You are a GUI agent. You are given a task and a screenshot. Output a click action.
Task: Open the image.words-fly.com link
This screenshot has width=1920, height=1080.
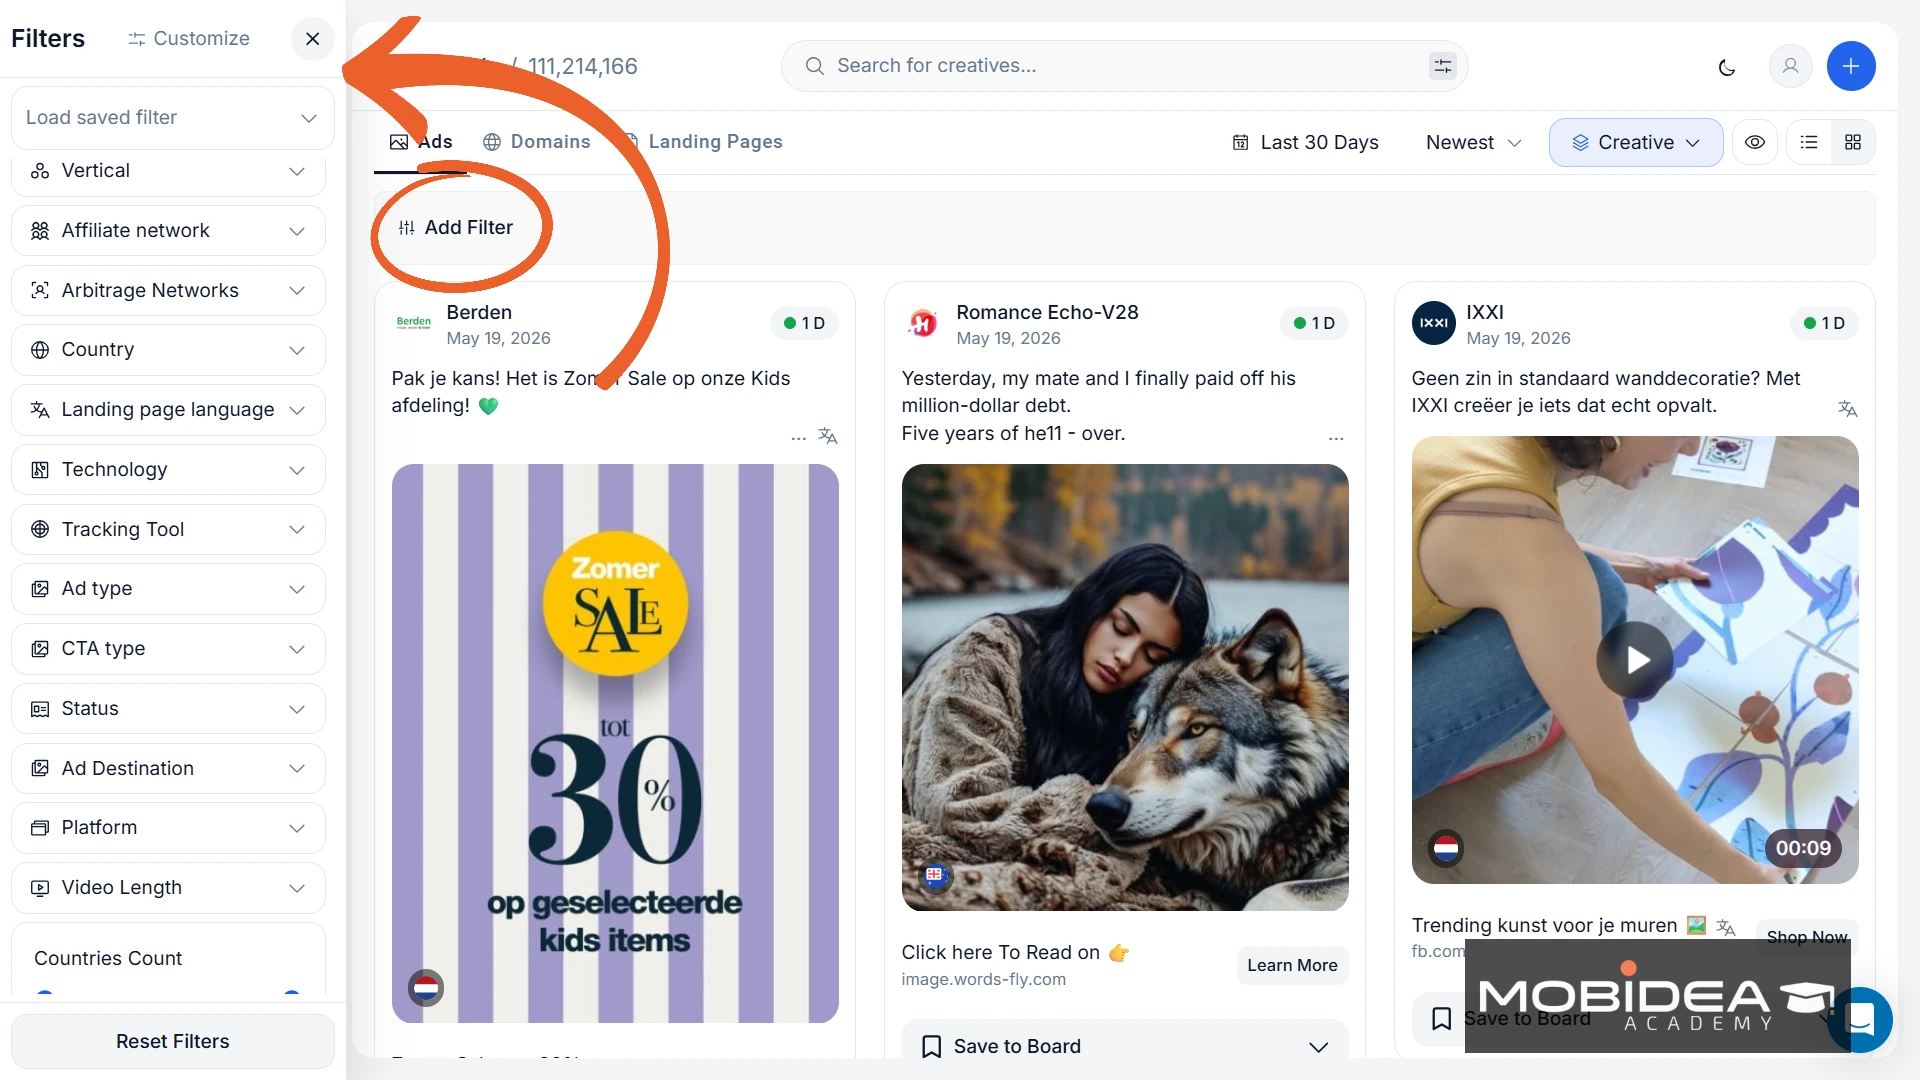pyautogui.click(x=983, y=980)
